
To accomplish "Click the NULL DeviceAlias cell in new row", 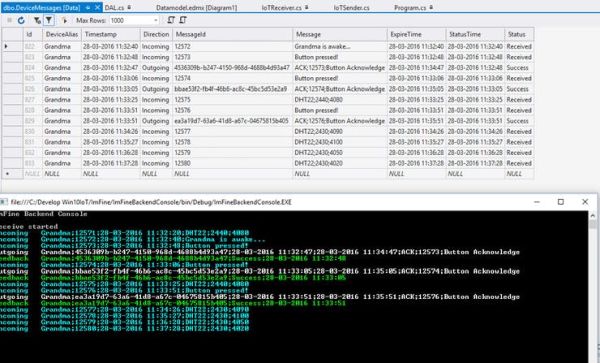I will click(61, 174).
